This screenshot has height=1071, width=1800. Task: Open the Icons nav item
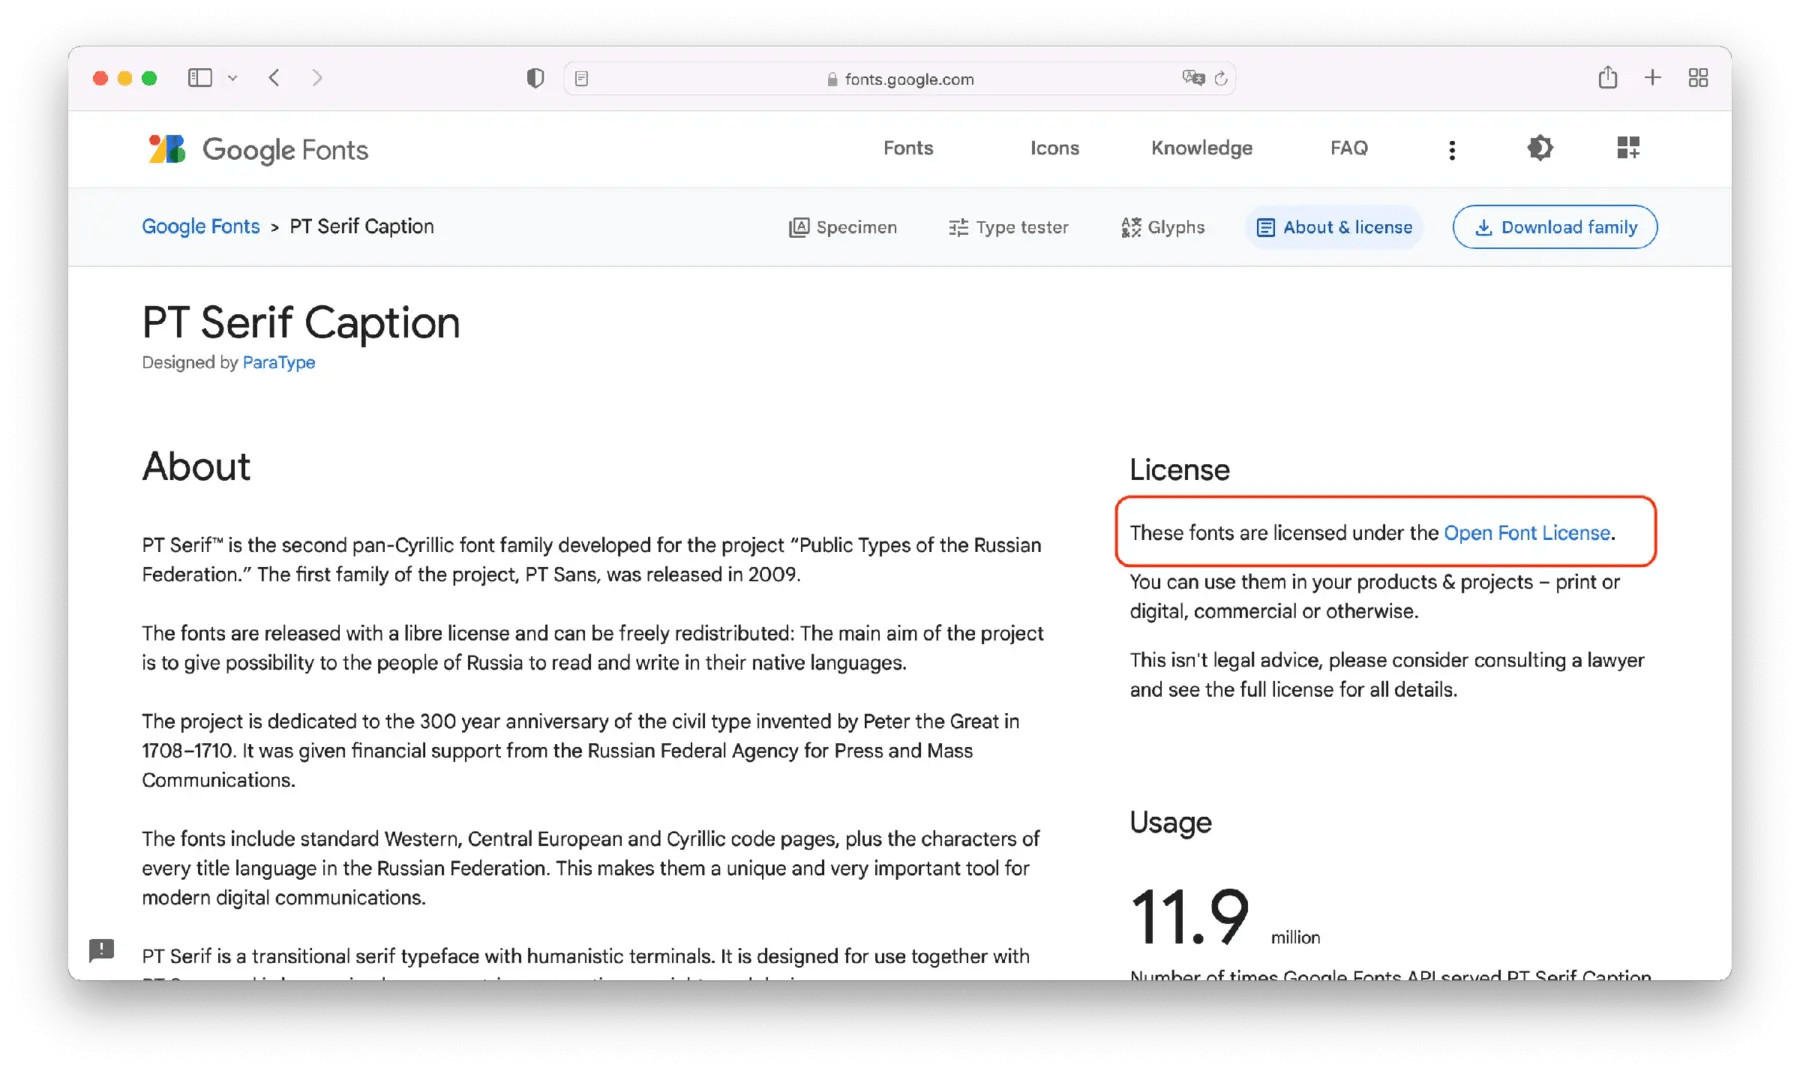[1055, 148]
